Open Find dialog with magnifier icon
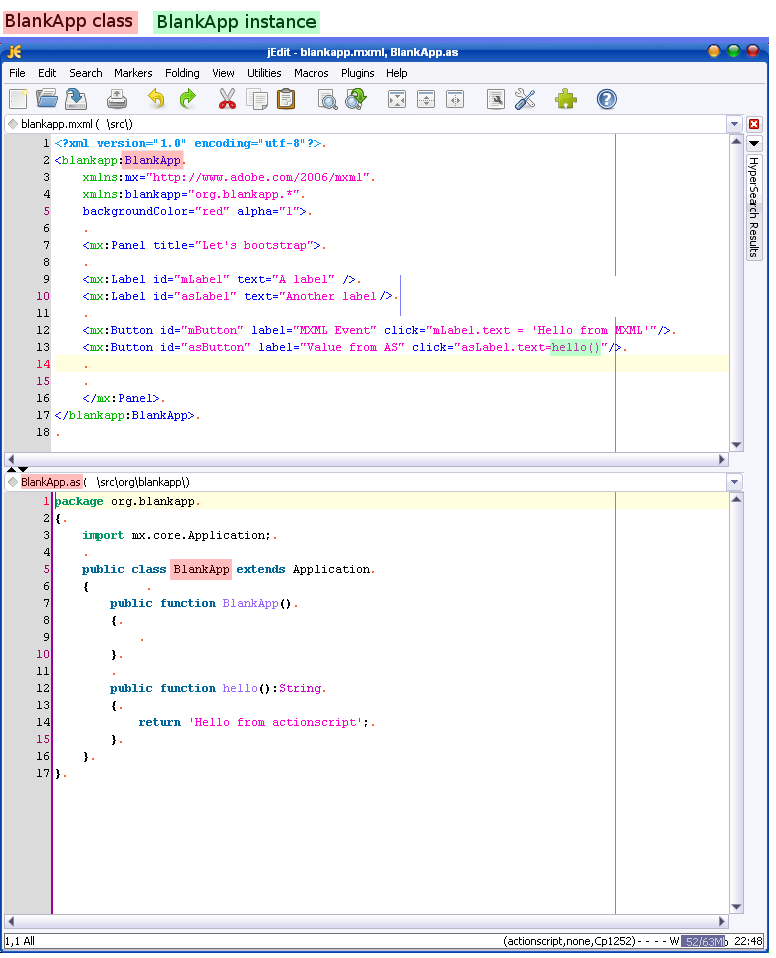 click(x=327, y=99)
